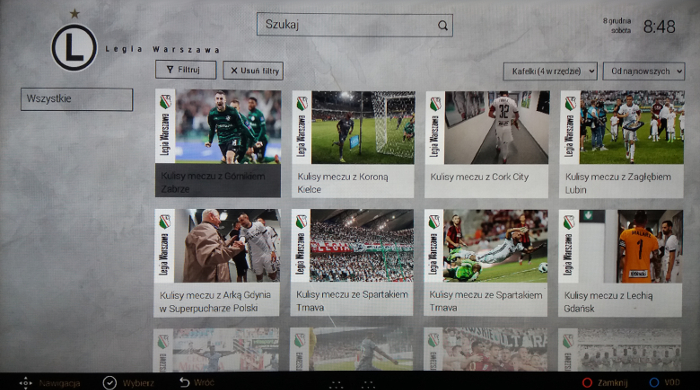Viewport: 700px width, 390px height.
Task: Open the Filtruj filter button
Action: click(x=186, y=70)
